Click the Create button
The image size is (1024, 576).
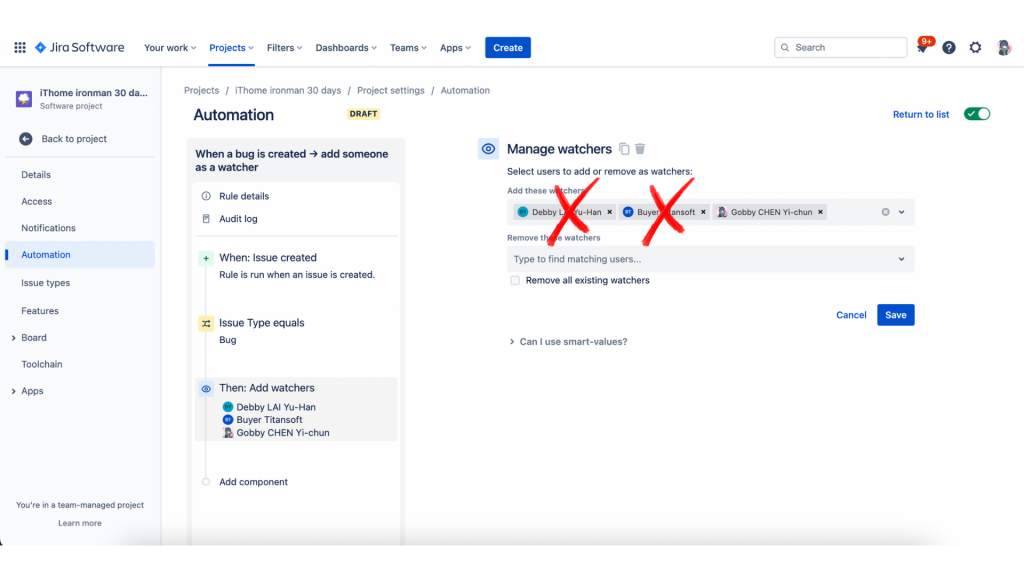(507, 48)
